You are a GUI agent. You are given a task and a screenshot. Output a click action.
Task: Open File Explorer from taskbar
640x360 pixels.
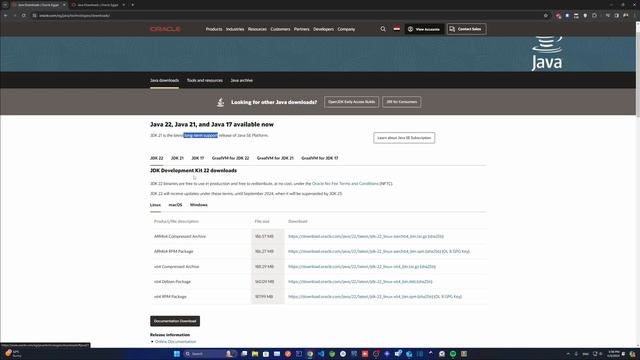coord(255,353)
